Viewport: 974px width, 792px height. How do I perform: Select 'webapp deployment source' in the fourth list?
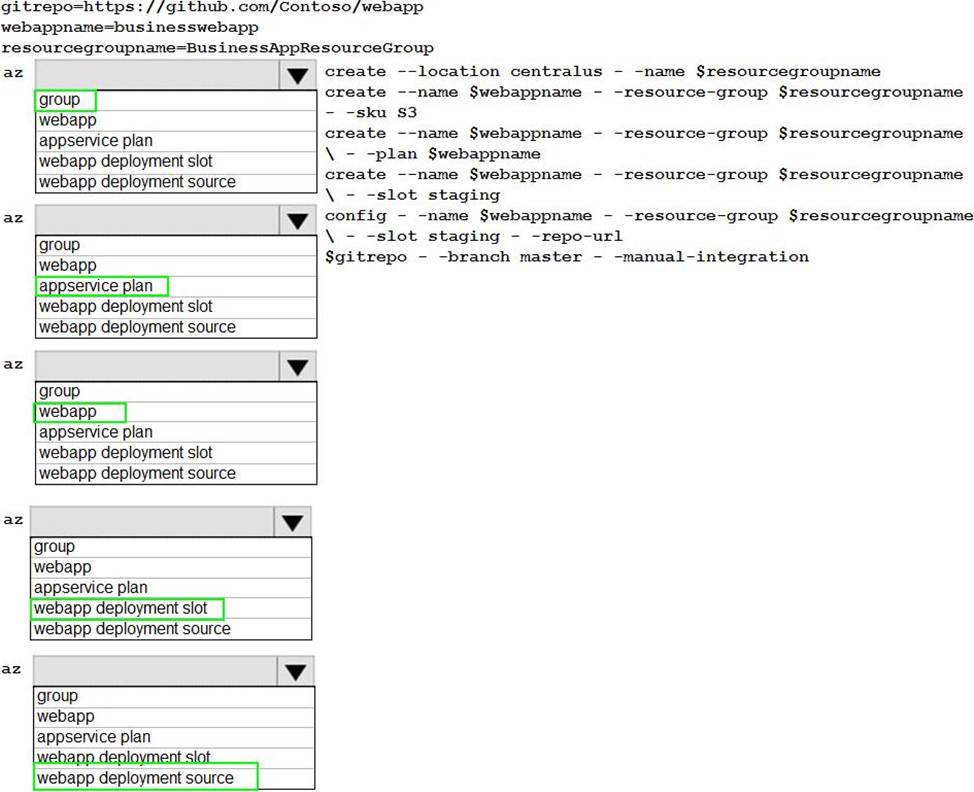(x=171, y=629)
